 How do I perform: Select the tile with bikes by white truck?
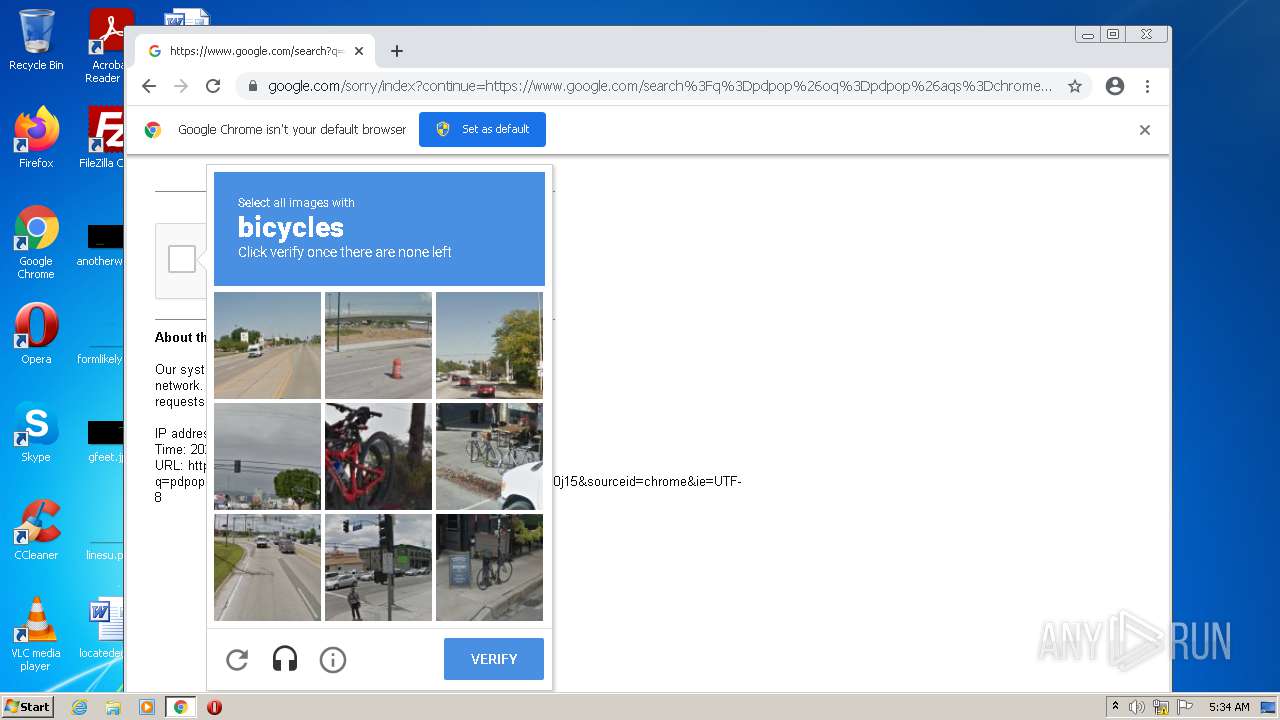click(489, 456)
